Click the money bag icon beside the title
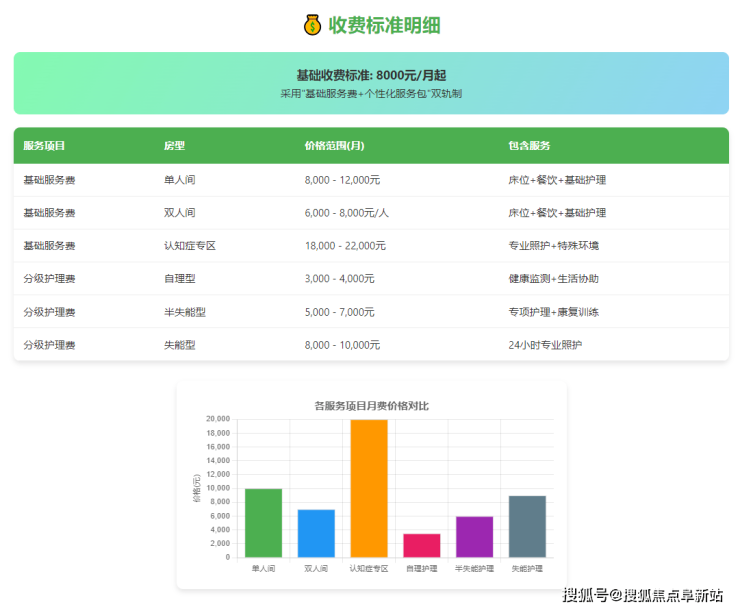This screenshot has width=740, height=611. click(312, 25)
